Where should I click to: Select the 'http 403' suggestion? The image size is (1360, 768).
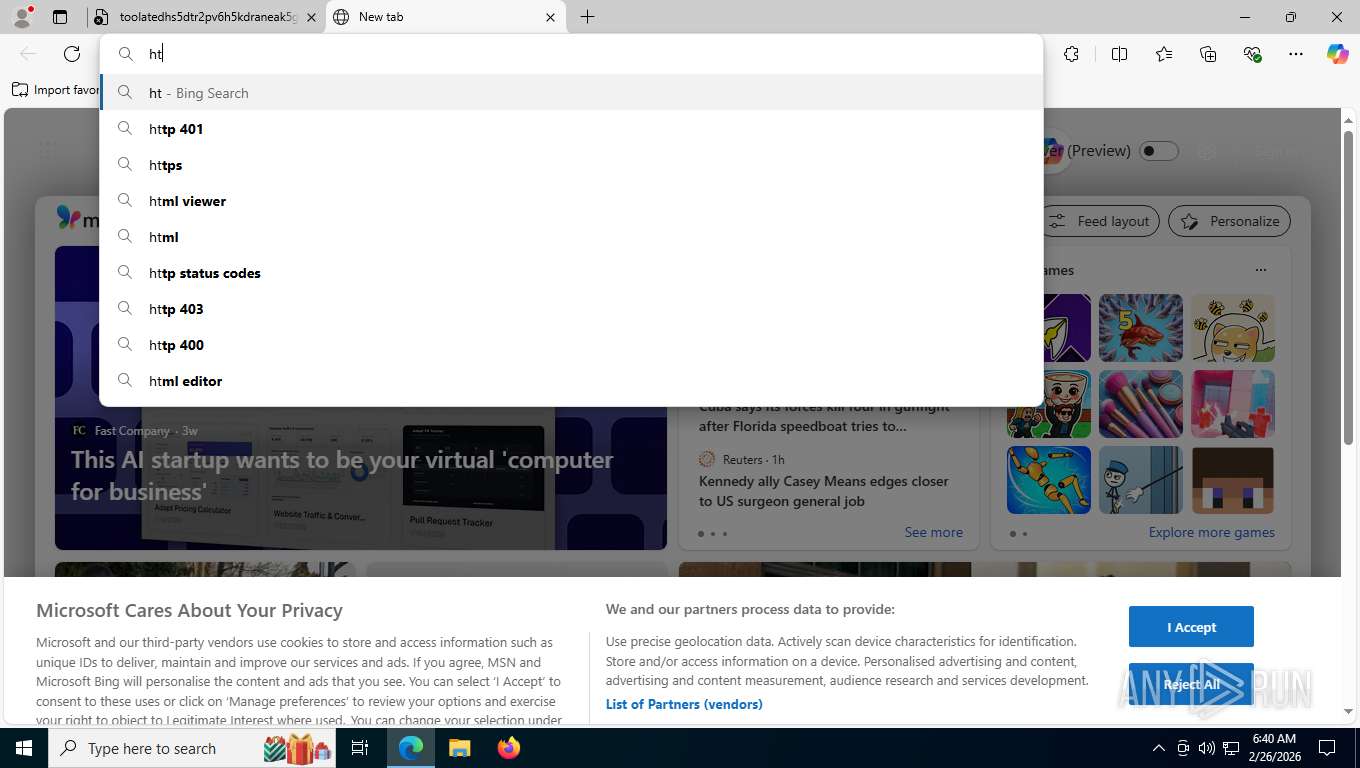click(571, 309)
